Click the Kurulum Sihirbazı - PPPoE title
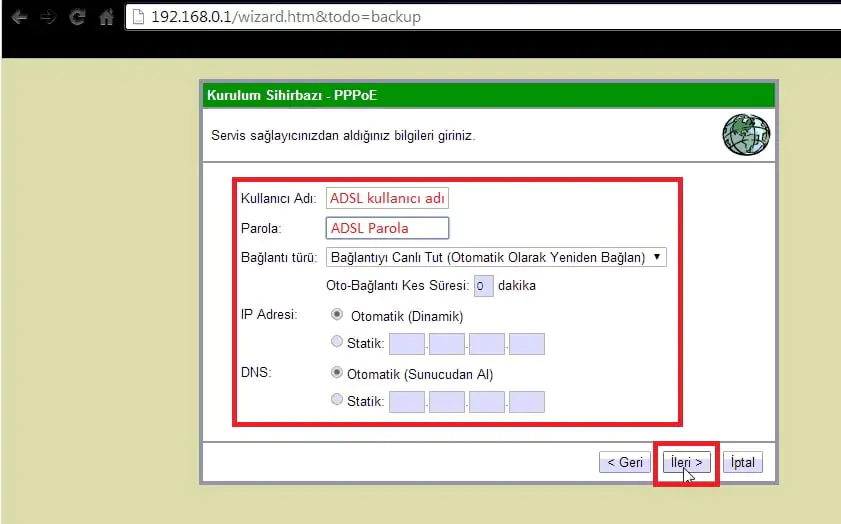 292,95
